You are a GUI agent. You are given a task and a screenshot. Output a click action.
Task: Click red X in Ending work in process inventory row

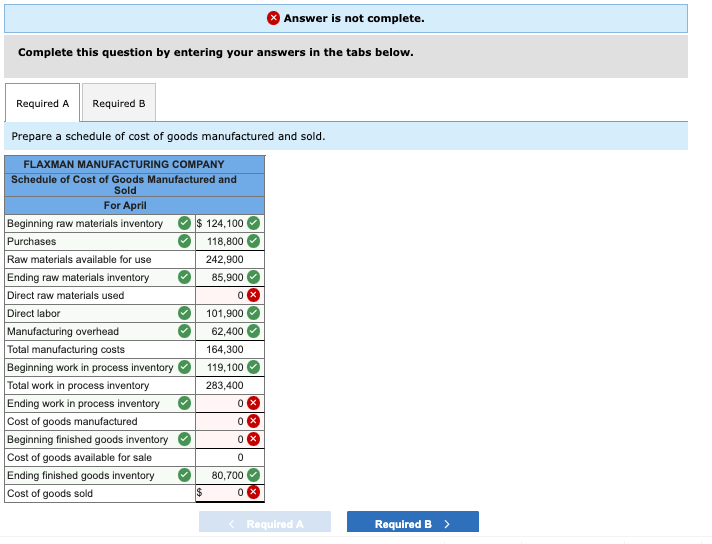[x=253, y=403]
